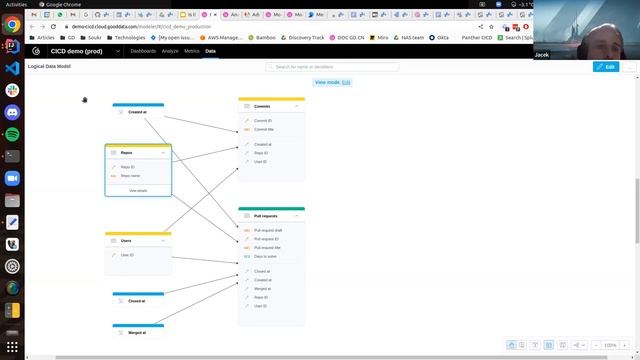Open Discord from the dock
The image size is (640, 360).
[x=12, y=112]
